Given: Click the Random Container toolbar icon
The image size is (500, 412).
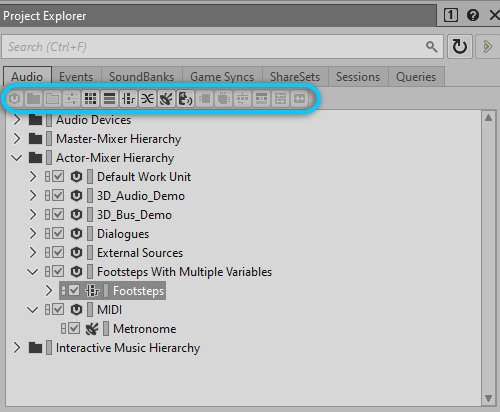Looking at the screenshot, I should tap(91, 99).
